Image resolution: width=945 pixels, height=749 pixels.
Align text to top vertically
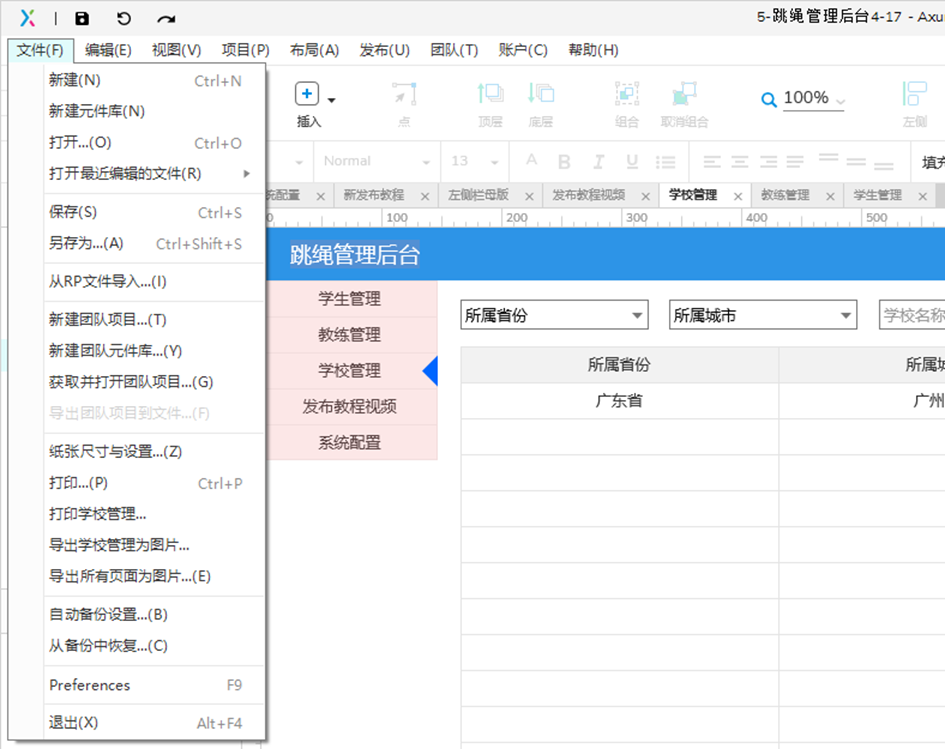[828, 158]
